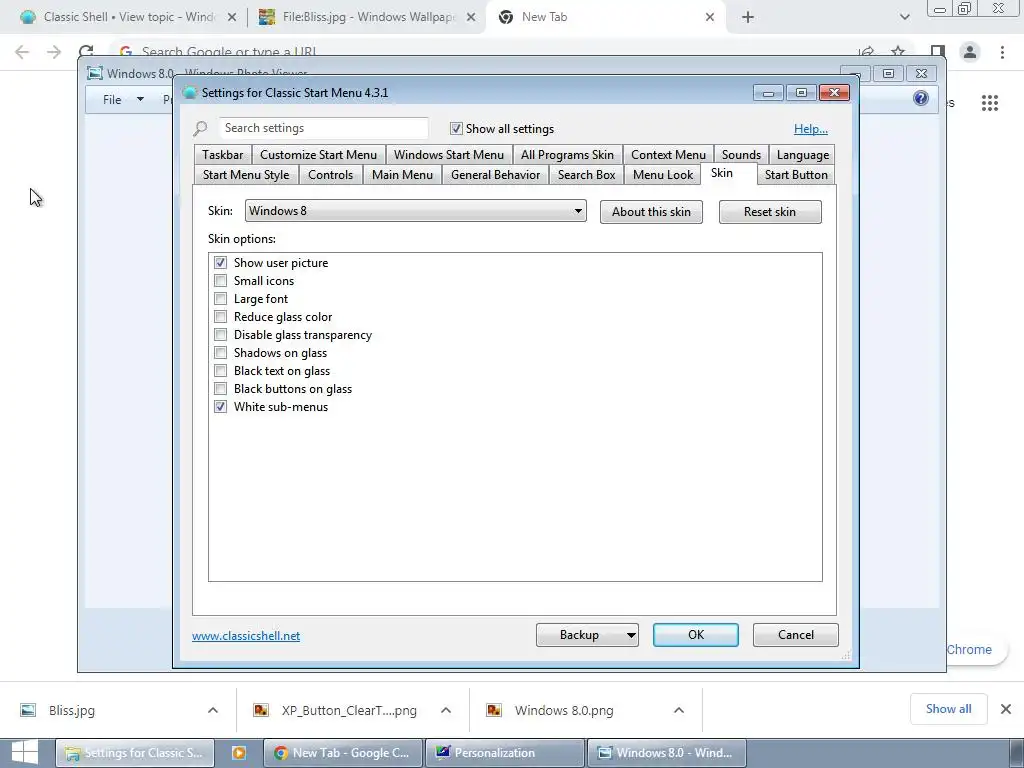Go forward in Chrome
Viewport: 1024px width, 768px height.
tap(54, 52)
